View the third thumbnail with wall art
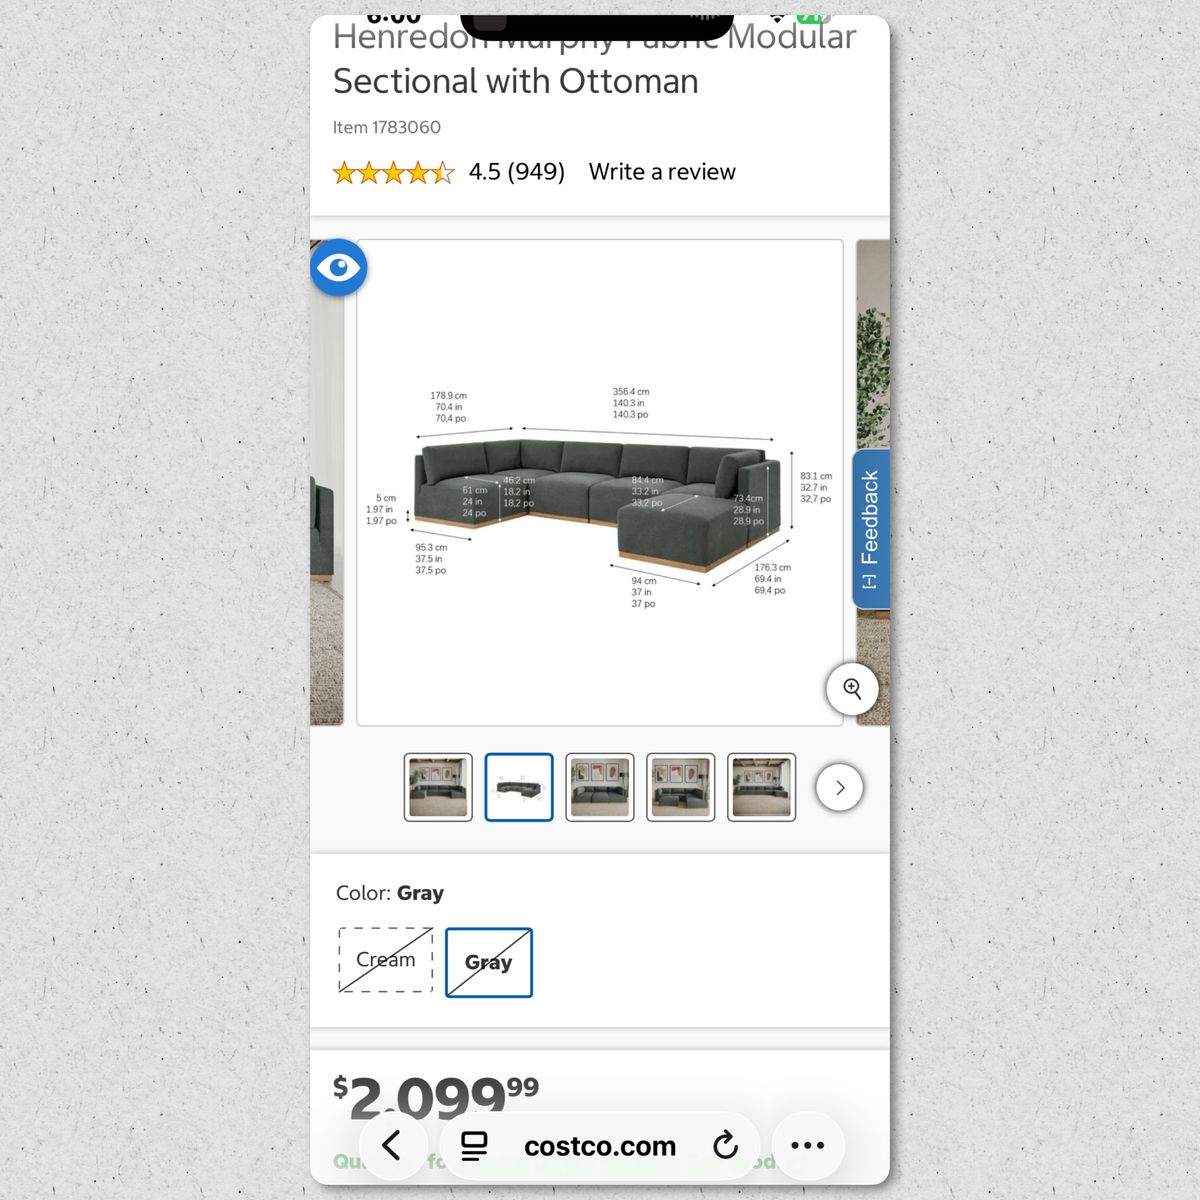Viewport: 1200px width, 1200px height. (600, 787)
